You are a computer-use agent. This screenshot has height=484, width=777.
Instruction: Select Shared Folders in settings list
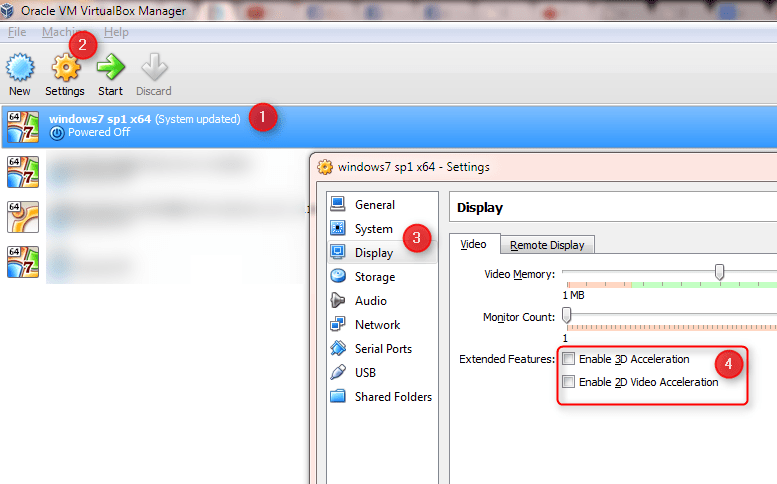393,397
